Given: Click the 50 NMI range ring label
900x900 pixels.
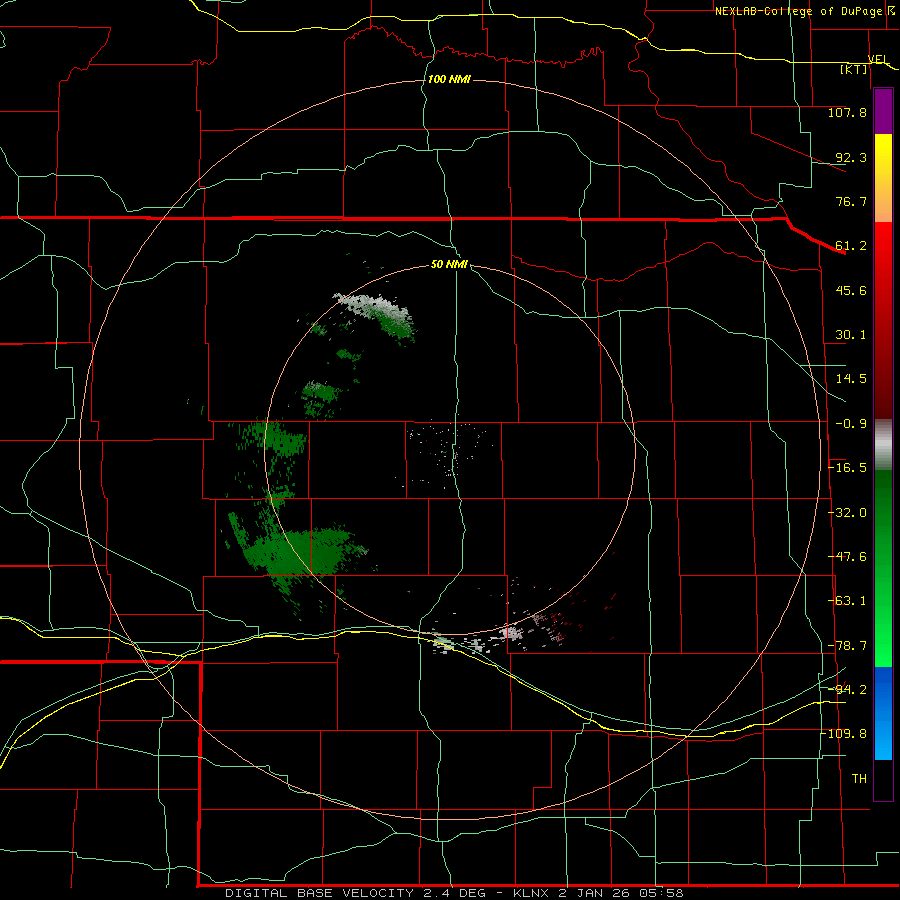Looking at the screenshot, I should [x=449, y=264].
